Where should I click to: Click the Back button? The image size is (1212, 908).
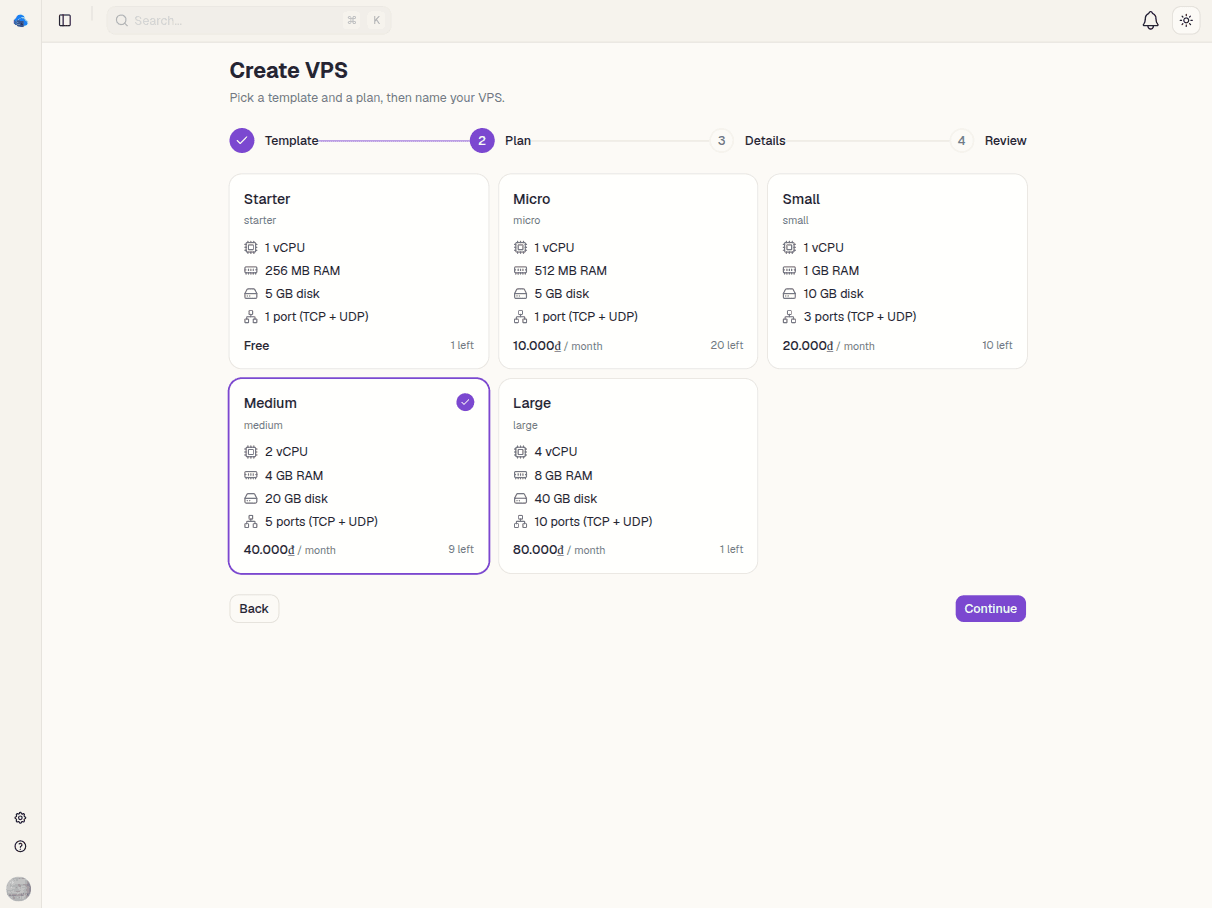pyautogui.click(x=254, y=609)
